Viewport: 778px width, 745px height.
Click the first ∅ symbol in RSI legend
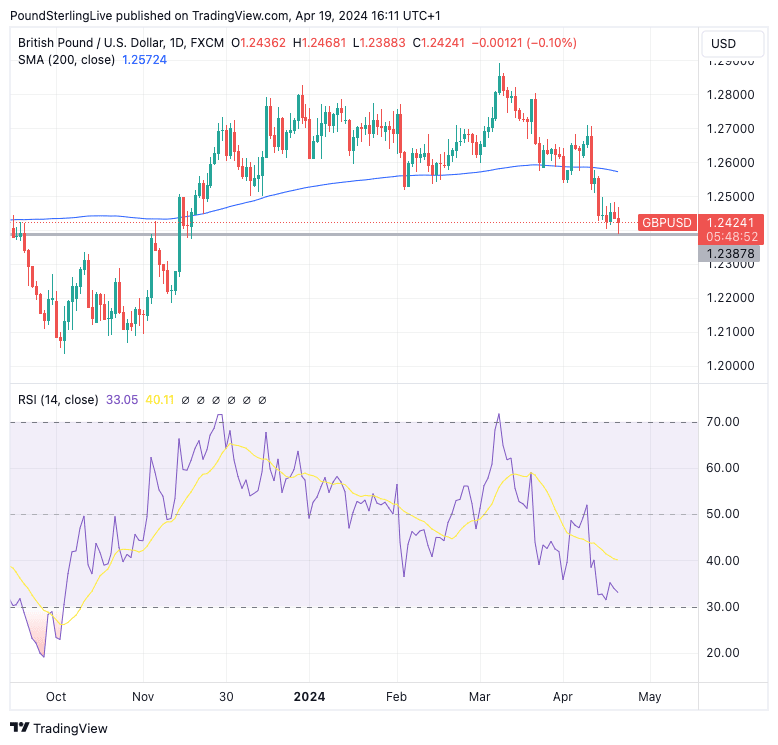click(187, 400)
